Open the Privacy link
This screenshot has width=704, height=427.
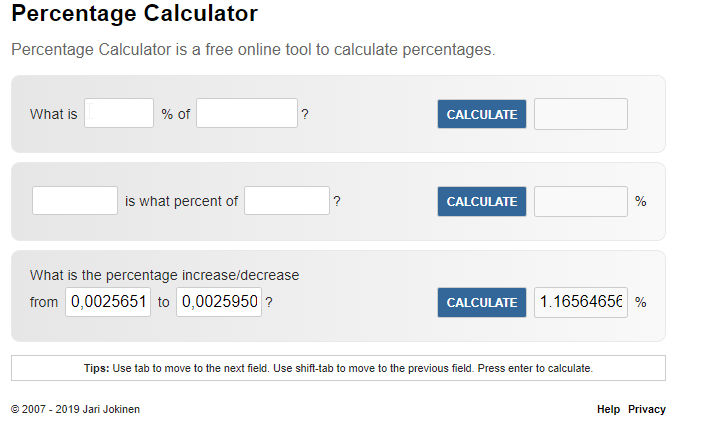pos(647,409)
